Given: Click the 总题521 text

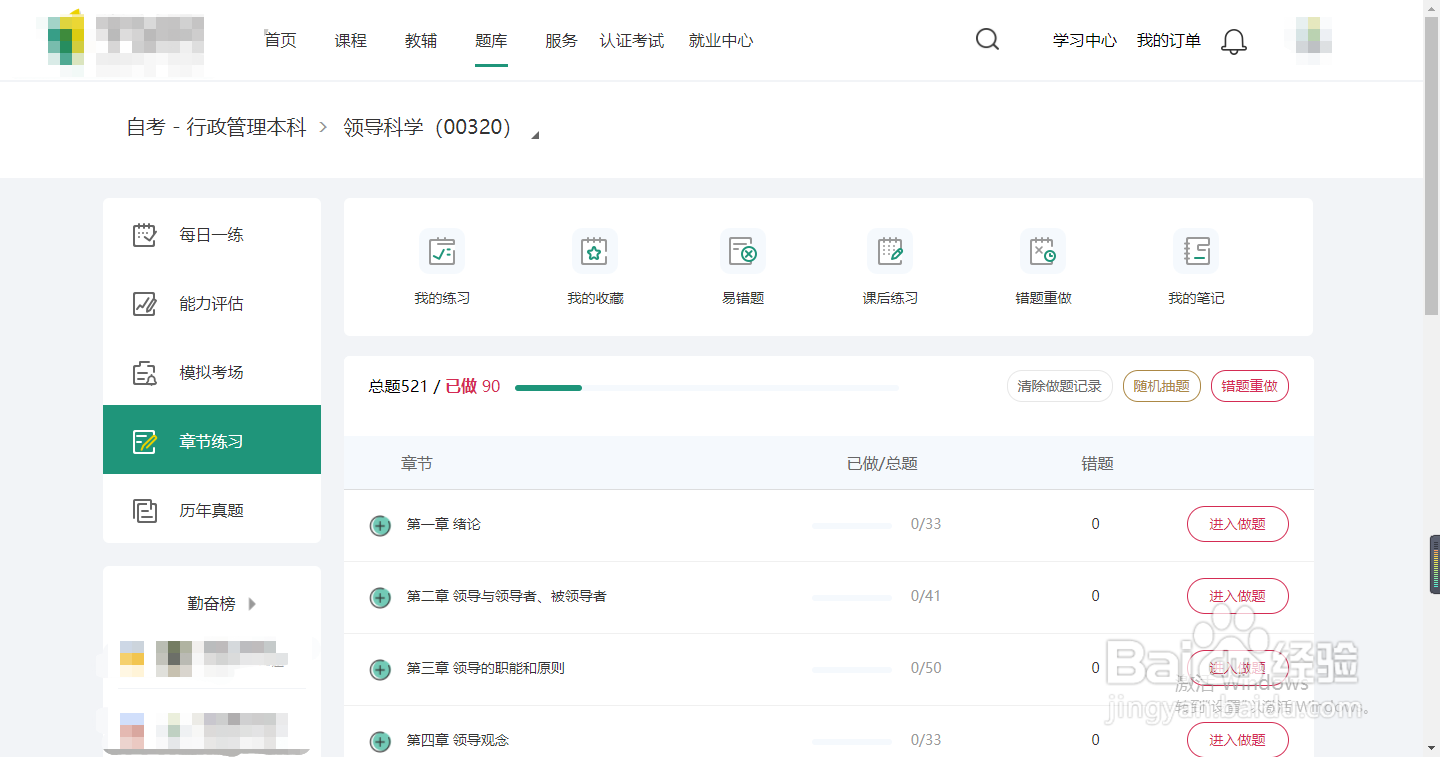Looking at the screenshot, I should [x=398, y=386].
